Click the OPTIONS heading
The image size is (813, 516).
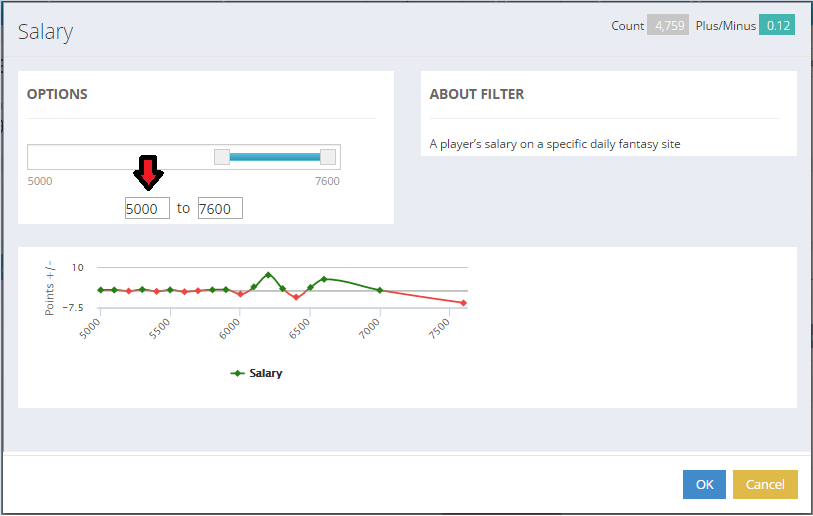tap(57, 94)
